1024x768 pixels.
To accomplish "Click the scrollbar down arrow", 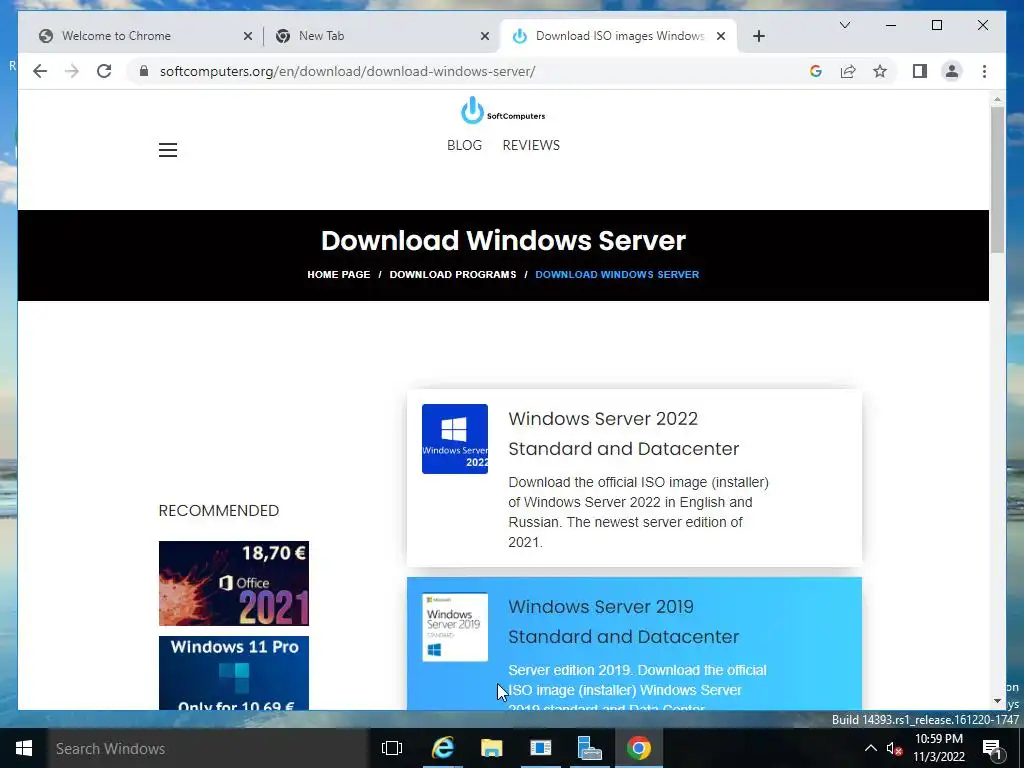I will (x=997, y=701).
